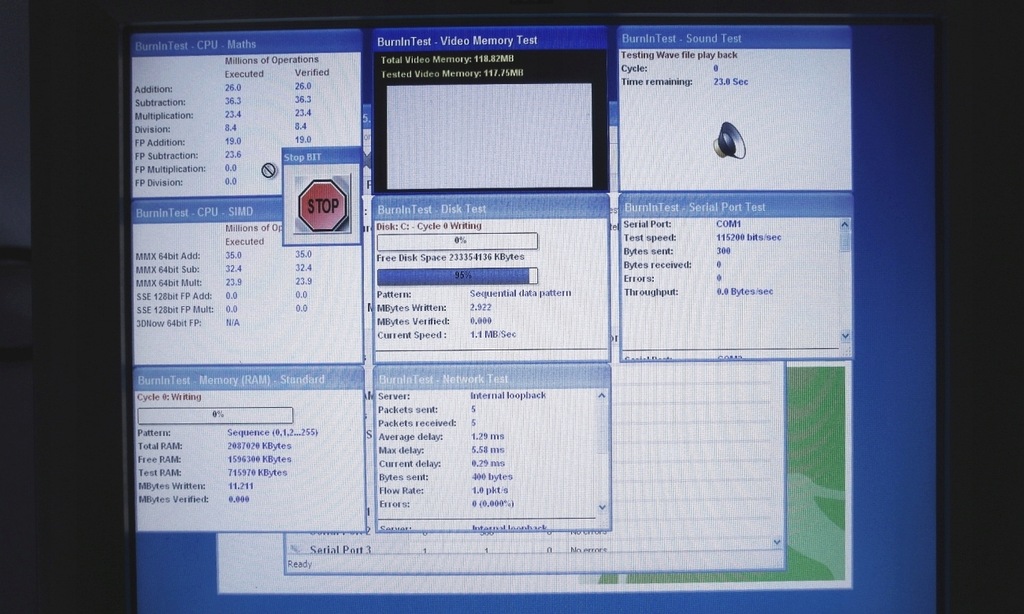
Task: Click the '0.0 Bytes/sec' throughput value
Action: coord(744,291)
